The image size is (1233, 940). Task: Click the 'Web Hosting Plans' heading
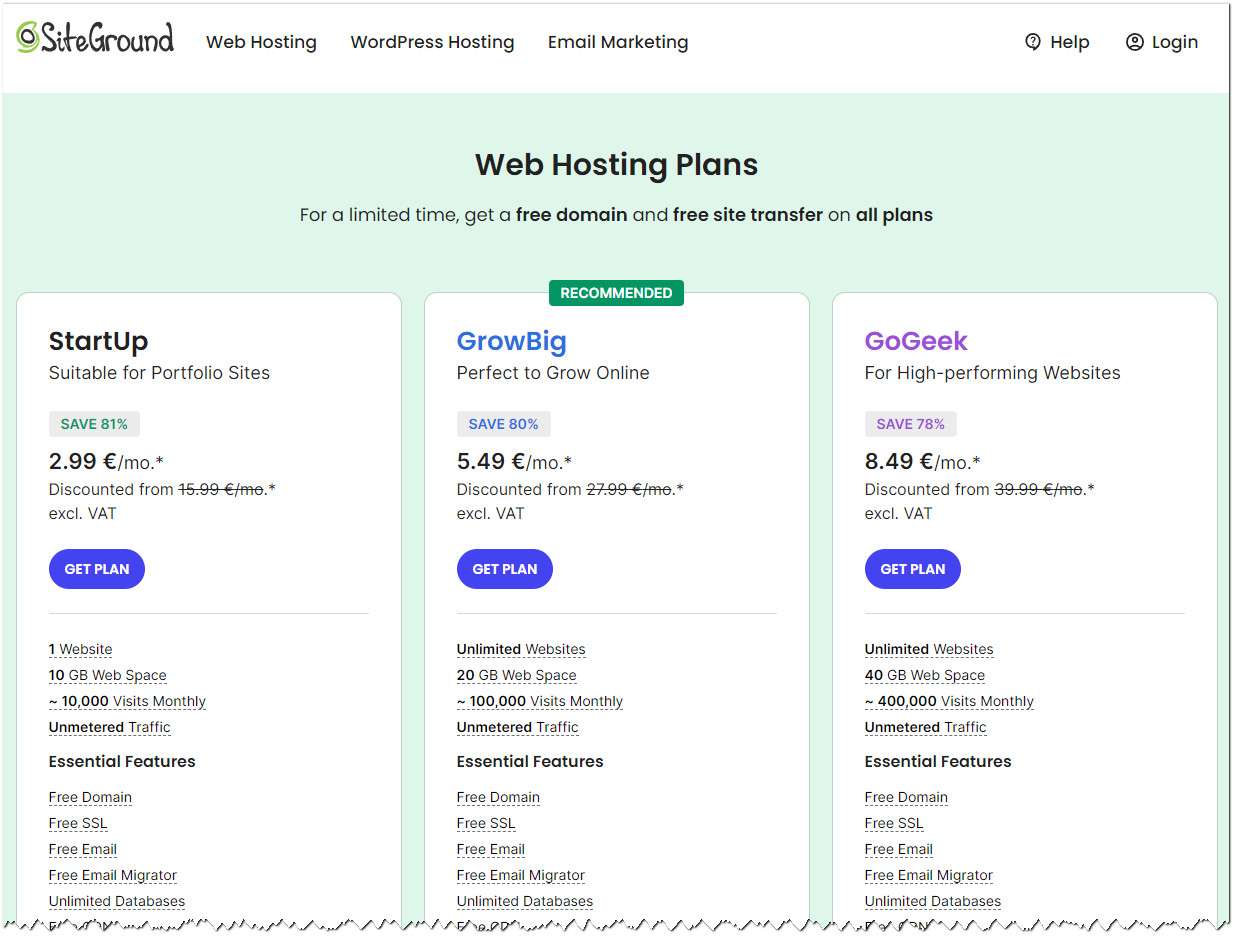[616, 164]
